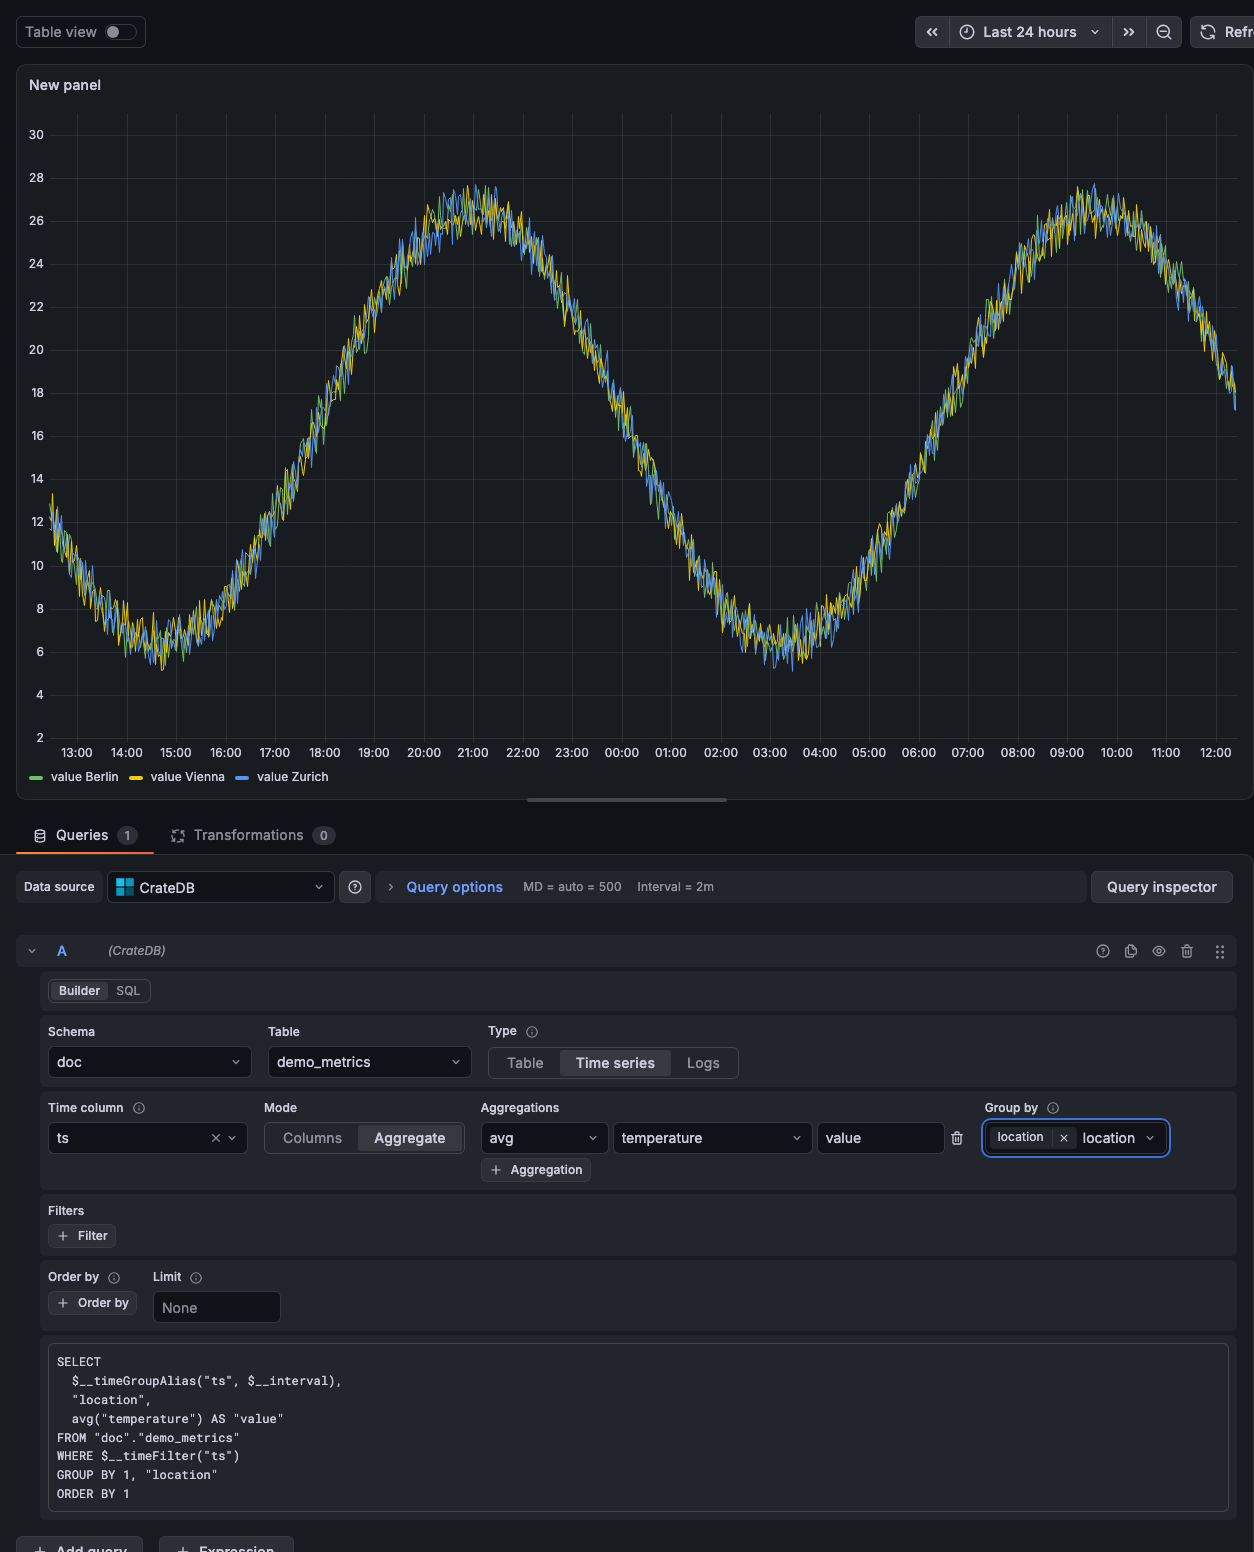1254x1552 pixels.
Task: Grab query A drag handle
Action: pyautogui.click(x=1220, y=951)
